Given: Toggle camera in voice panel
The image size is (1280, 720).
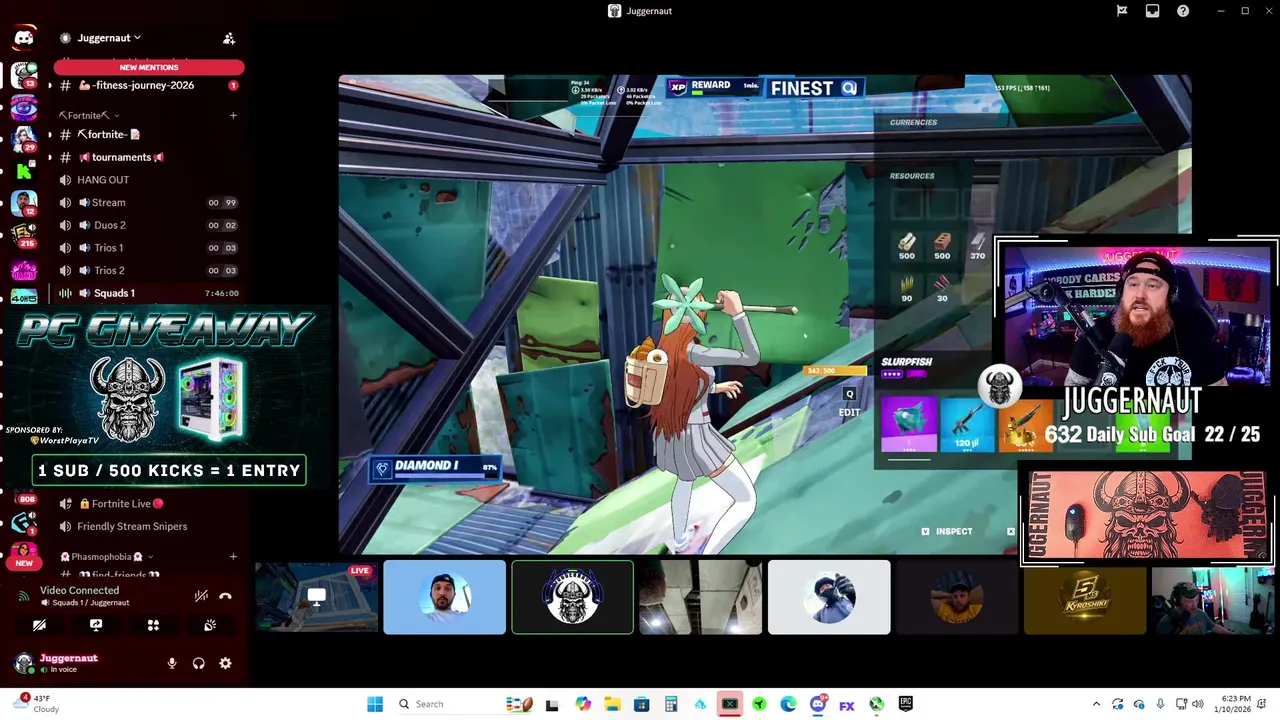Looking at the screenshot, I should (x=39, y=625).
